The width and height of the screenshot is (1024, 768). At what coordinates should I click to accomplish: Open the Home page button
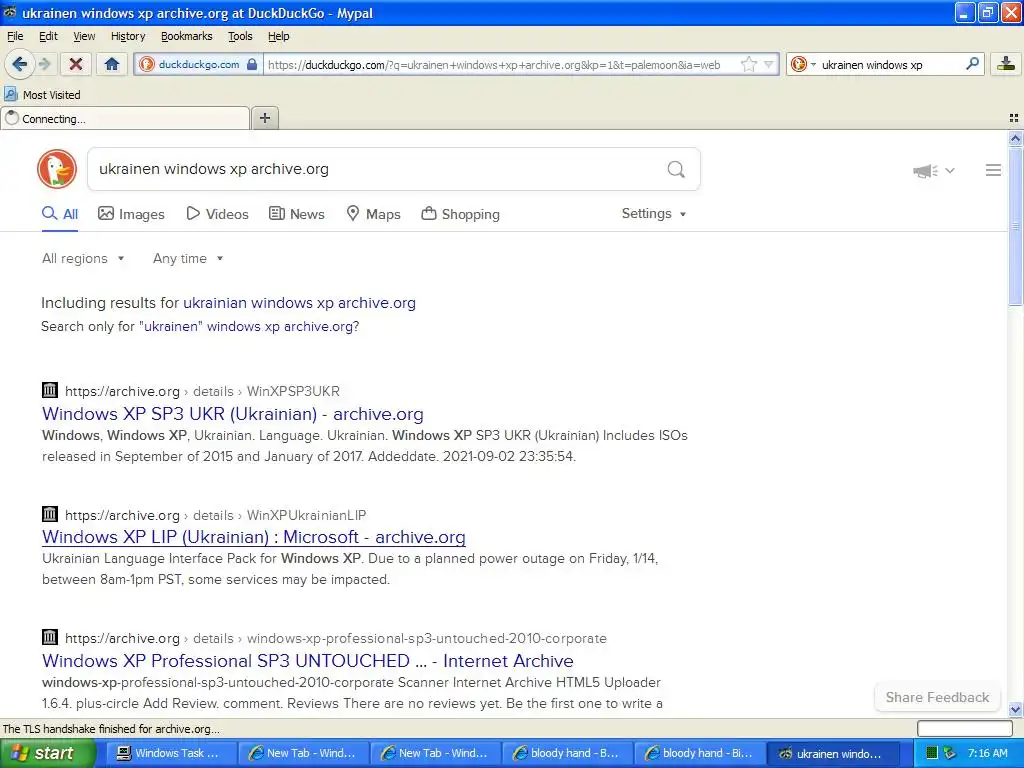(x=112, y=64)
